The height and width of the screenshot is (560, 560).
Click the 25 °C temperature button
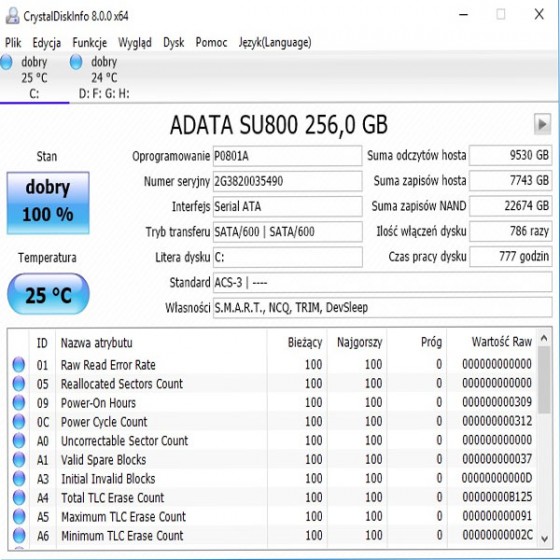48,294
